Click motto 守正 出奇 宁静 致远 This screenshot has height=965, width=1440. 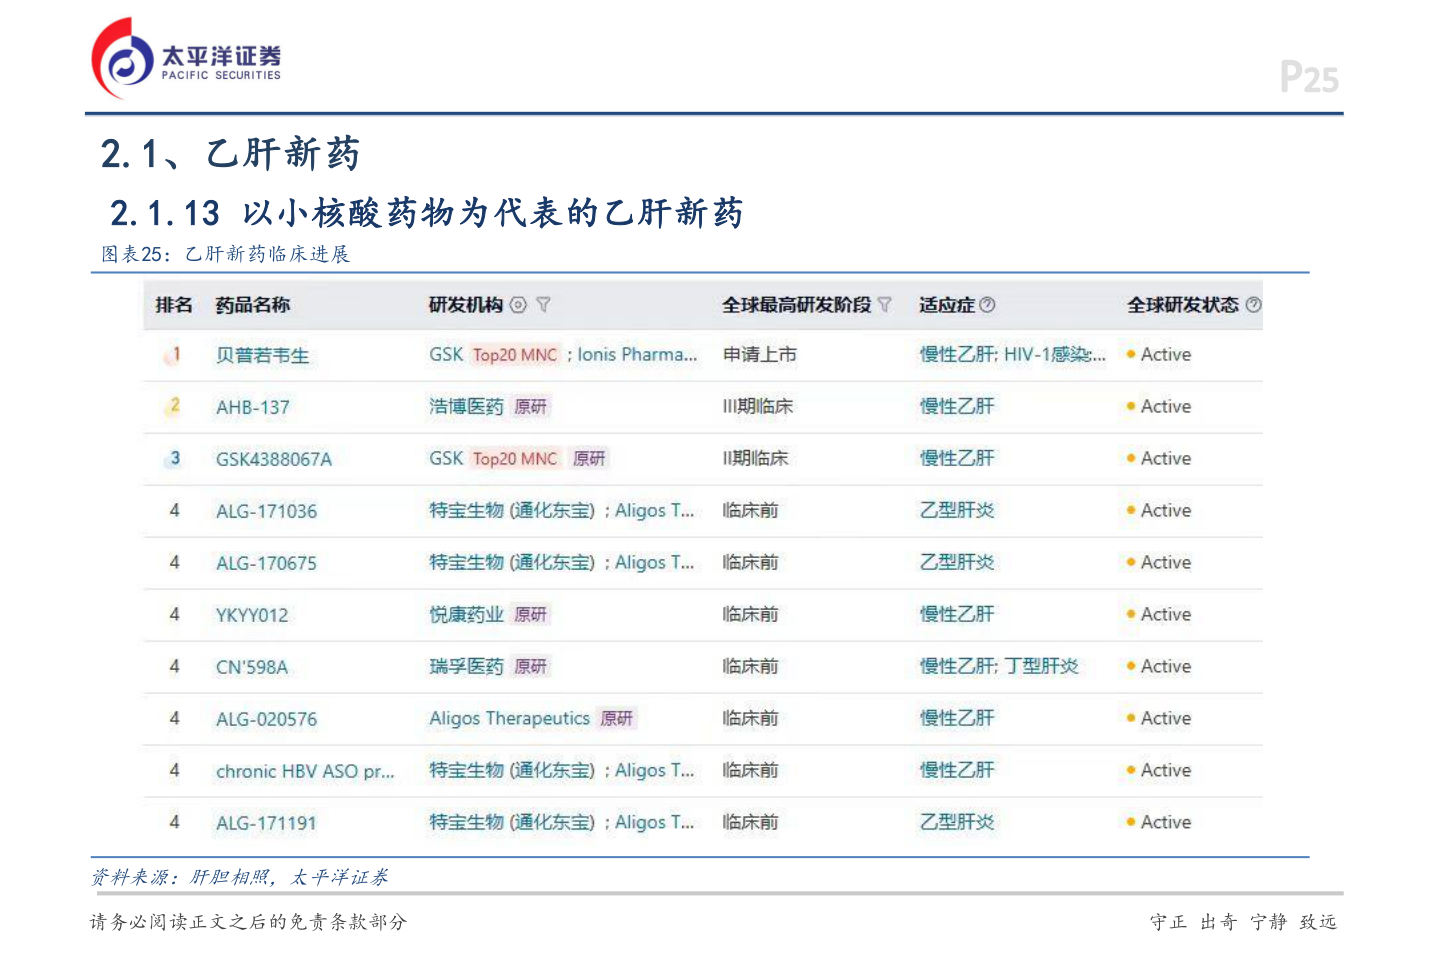click(x=1243, y=922)
